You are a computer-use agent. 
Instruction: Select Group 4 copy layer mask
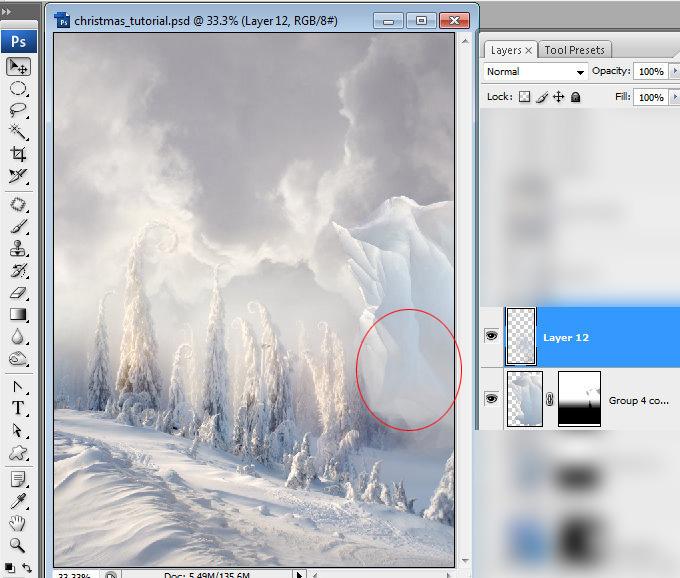(579, 399)
